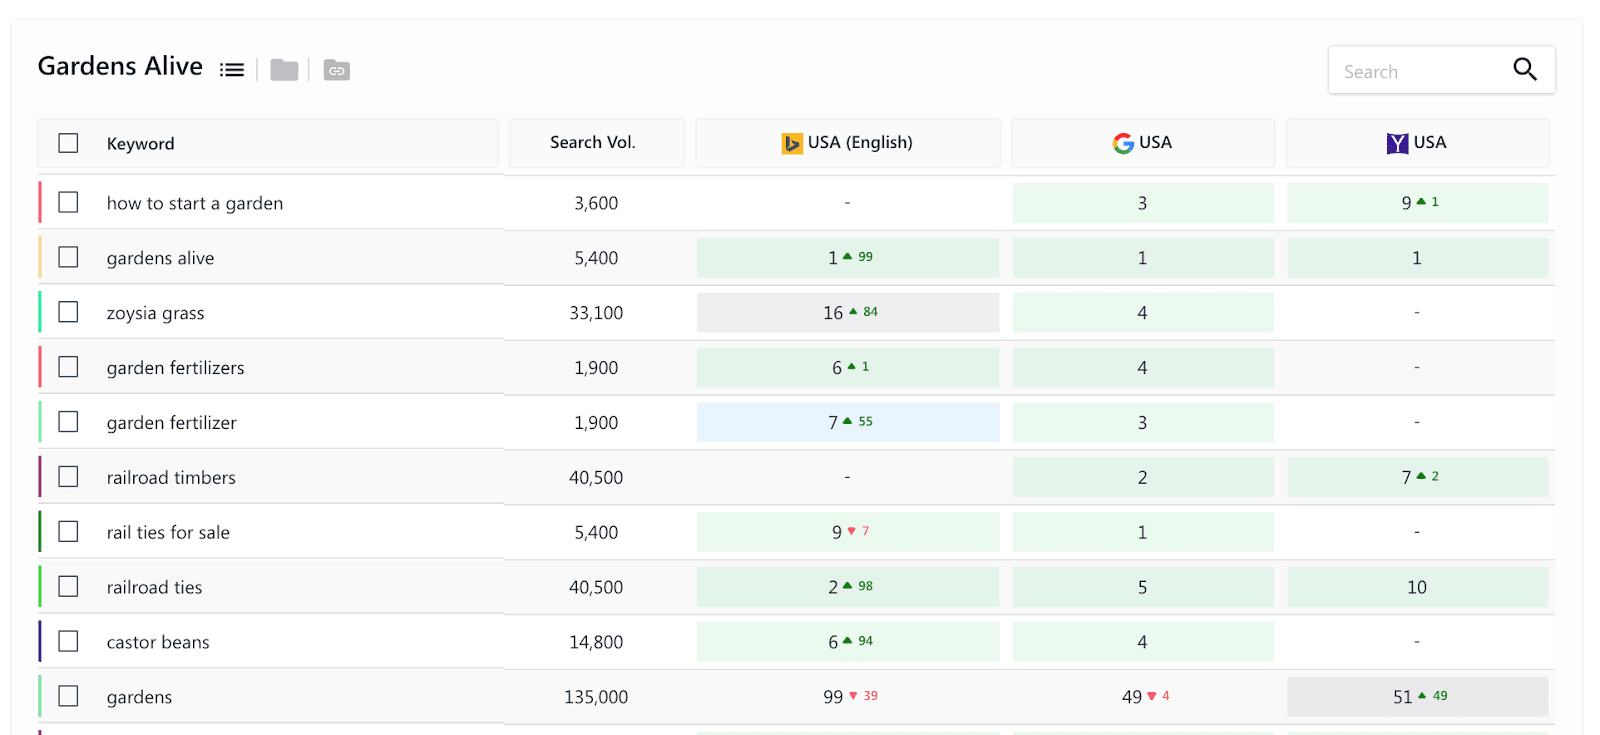Check the rail ties for sale checkbox
1600x735 pixels.
[x=68, y=532]
